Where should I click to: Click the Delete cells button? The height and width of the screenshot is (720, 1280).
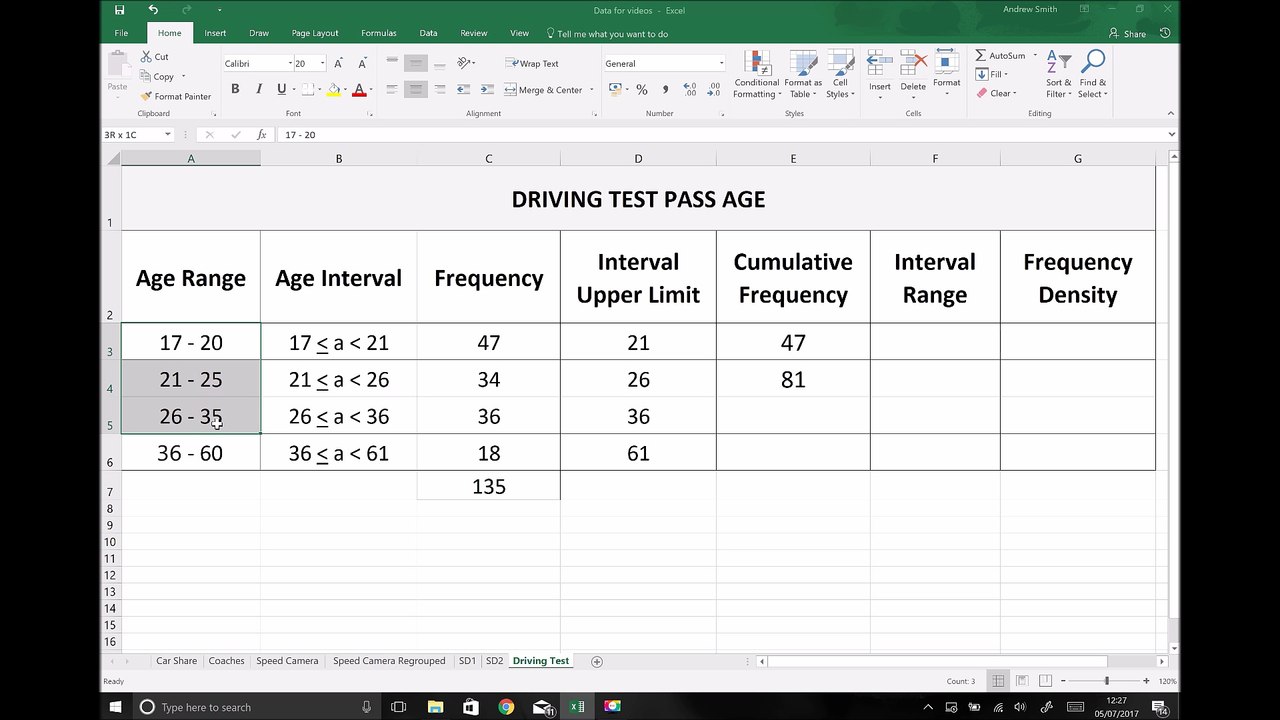point(913,74)
